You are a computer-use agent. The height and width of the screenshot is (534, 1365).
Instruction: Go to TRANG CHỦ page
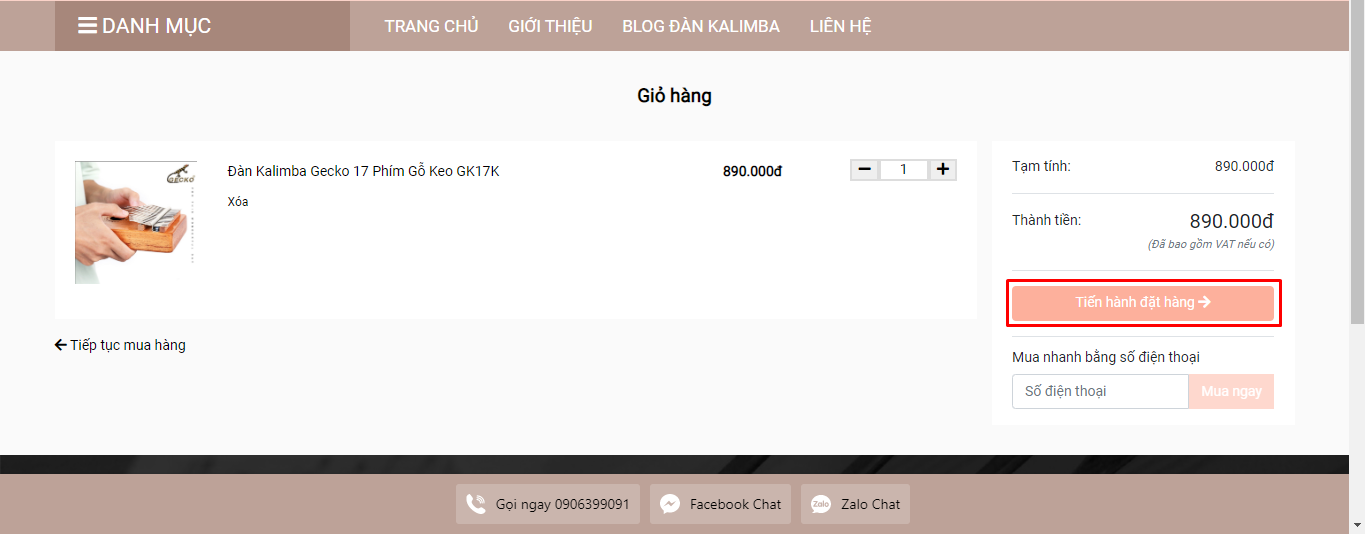pyautogui.click(x=431, y=26)
